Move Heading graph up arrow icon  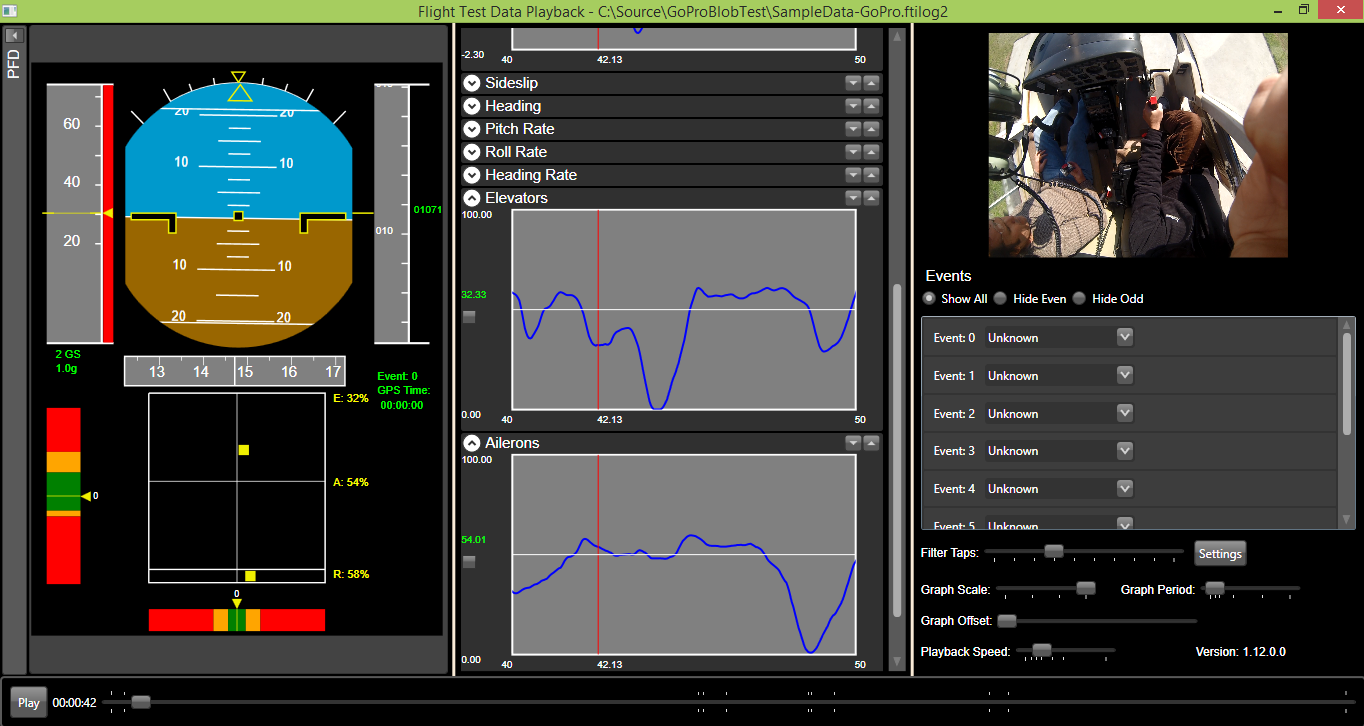[x=871, y=106]
